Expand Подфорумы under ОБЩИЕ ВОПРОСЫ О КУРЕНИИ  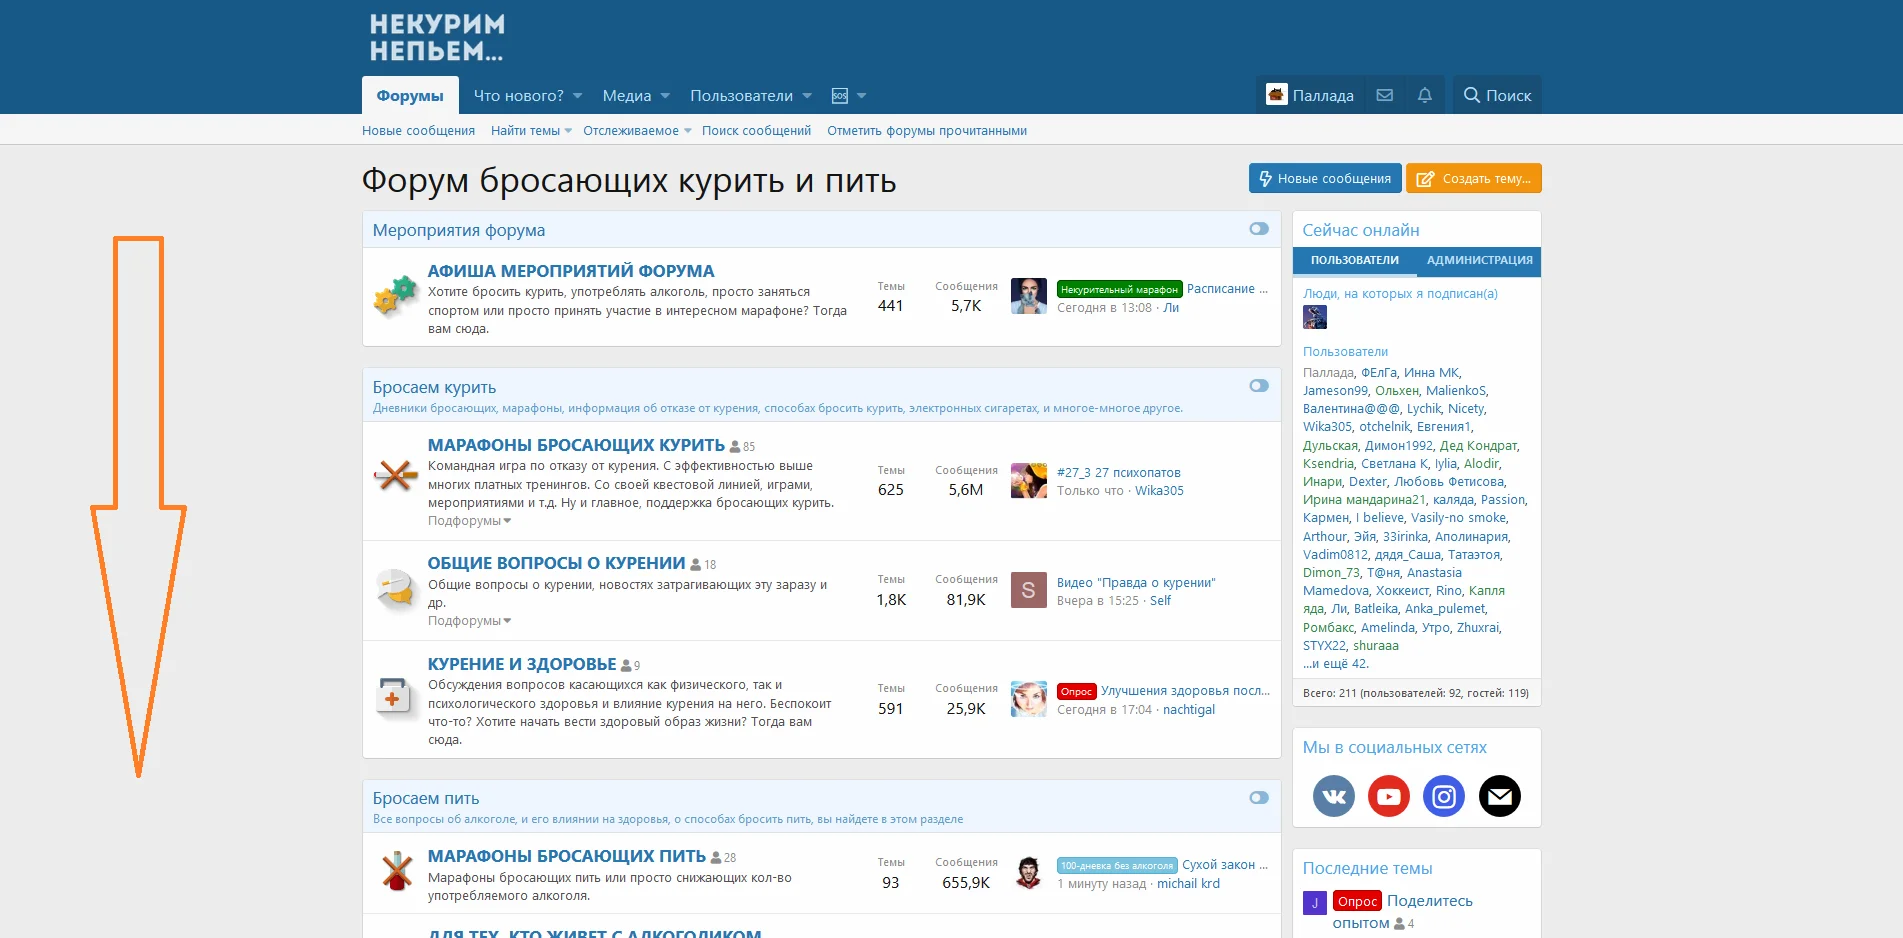pos(468,620)
